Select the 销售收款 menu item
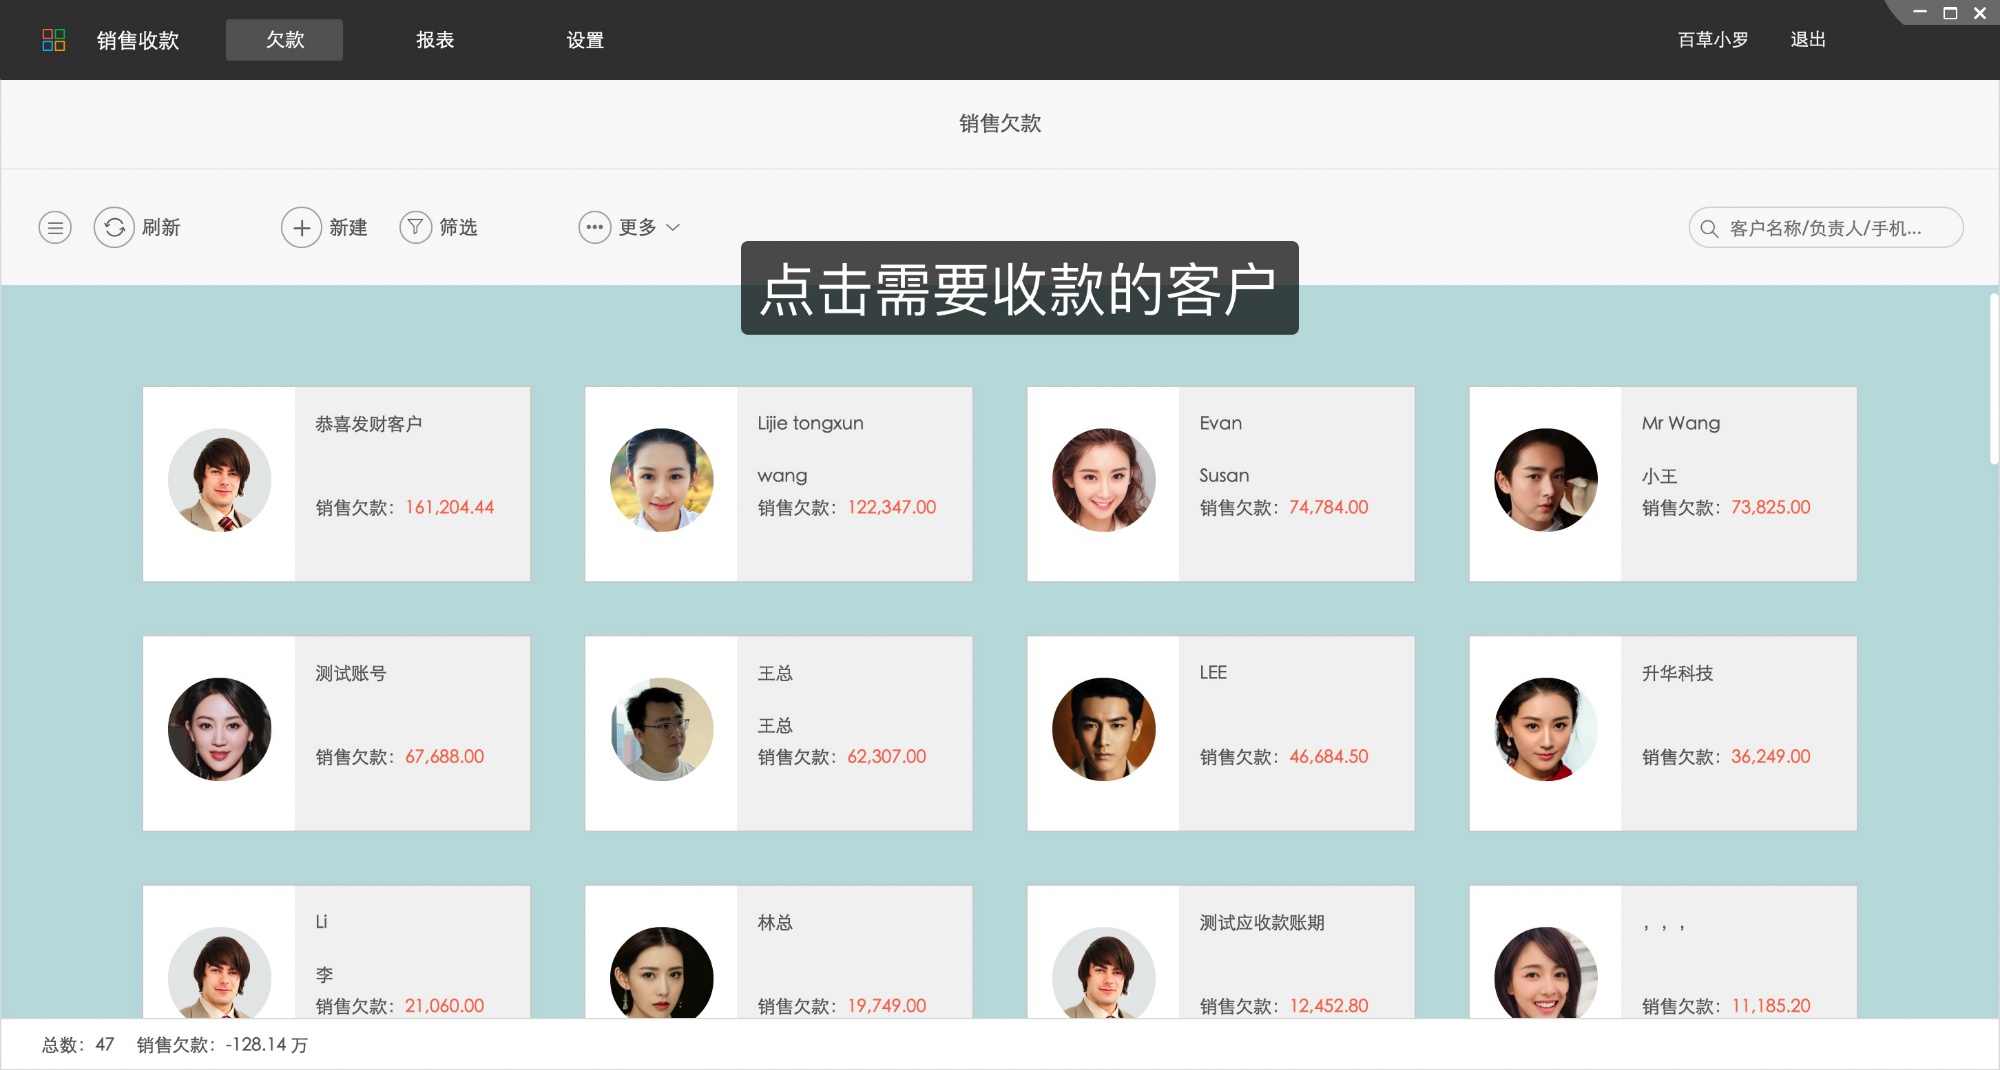This screenshot has width=2000, height=1070. point(137,39)
